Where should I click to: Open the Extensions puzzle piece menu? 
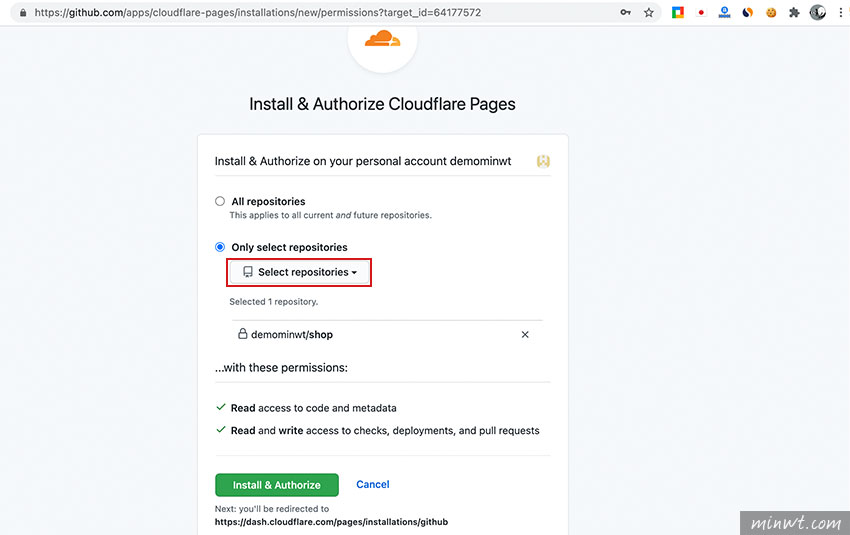point(794,12)
